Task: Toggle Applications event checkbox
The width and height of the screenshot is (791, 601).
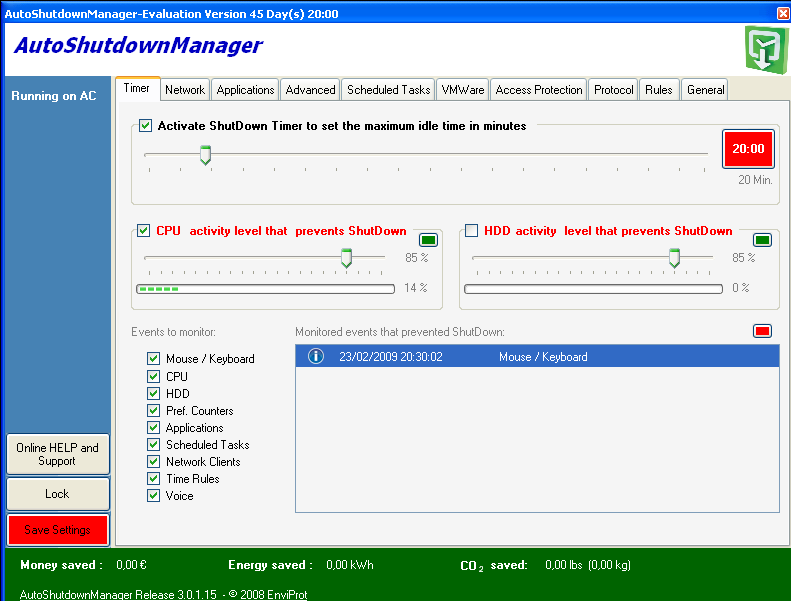Action: [154, 428]
